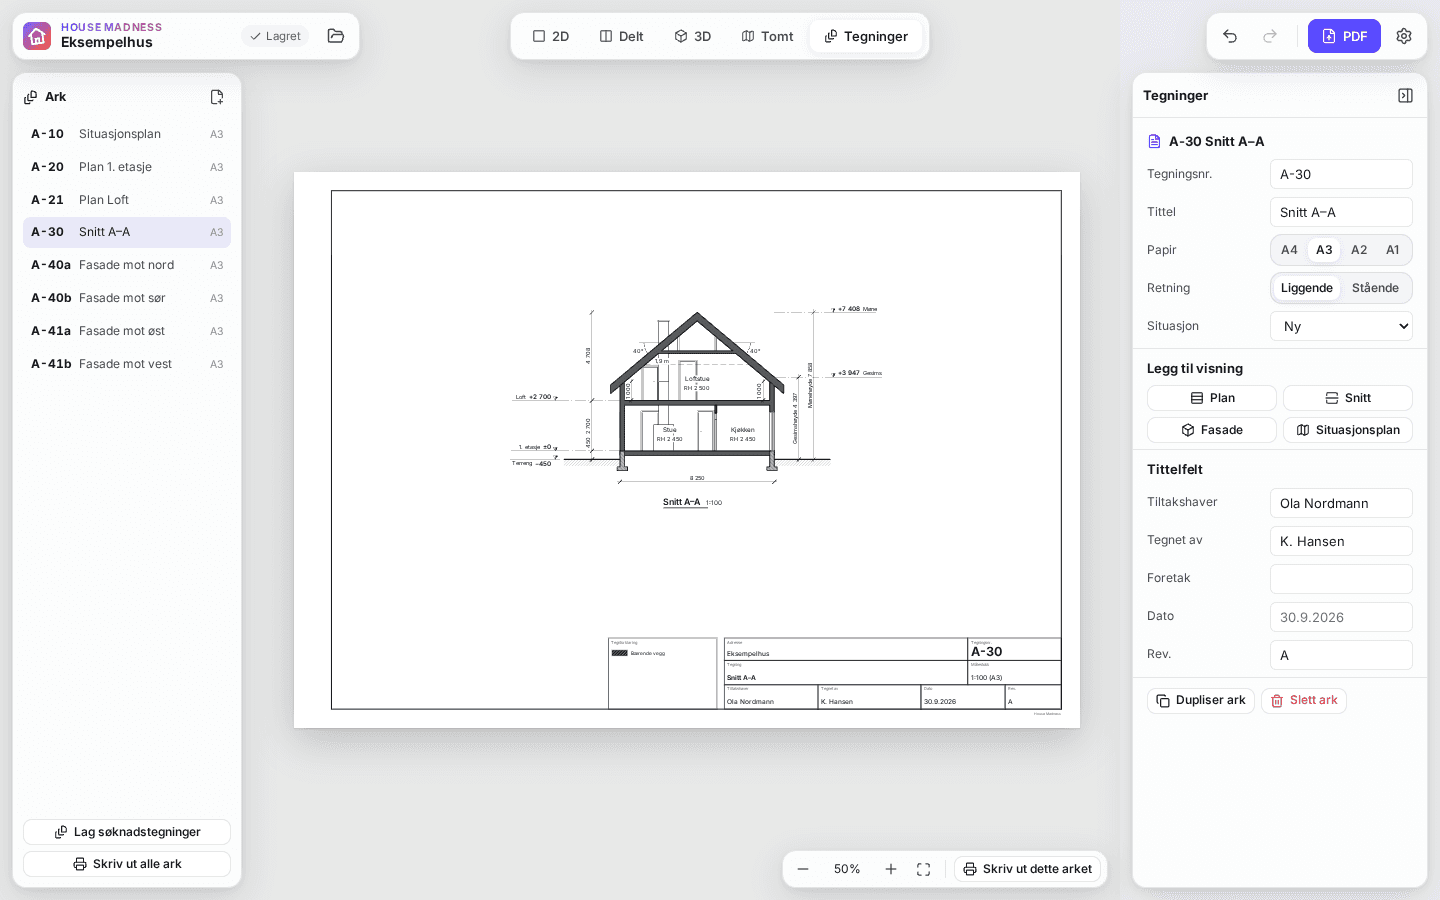1440x900 pixels.
Task: Export the drawing as PDF
Action: pyautogui.click(x=1344, y=36)
